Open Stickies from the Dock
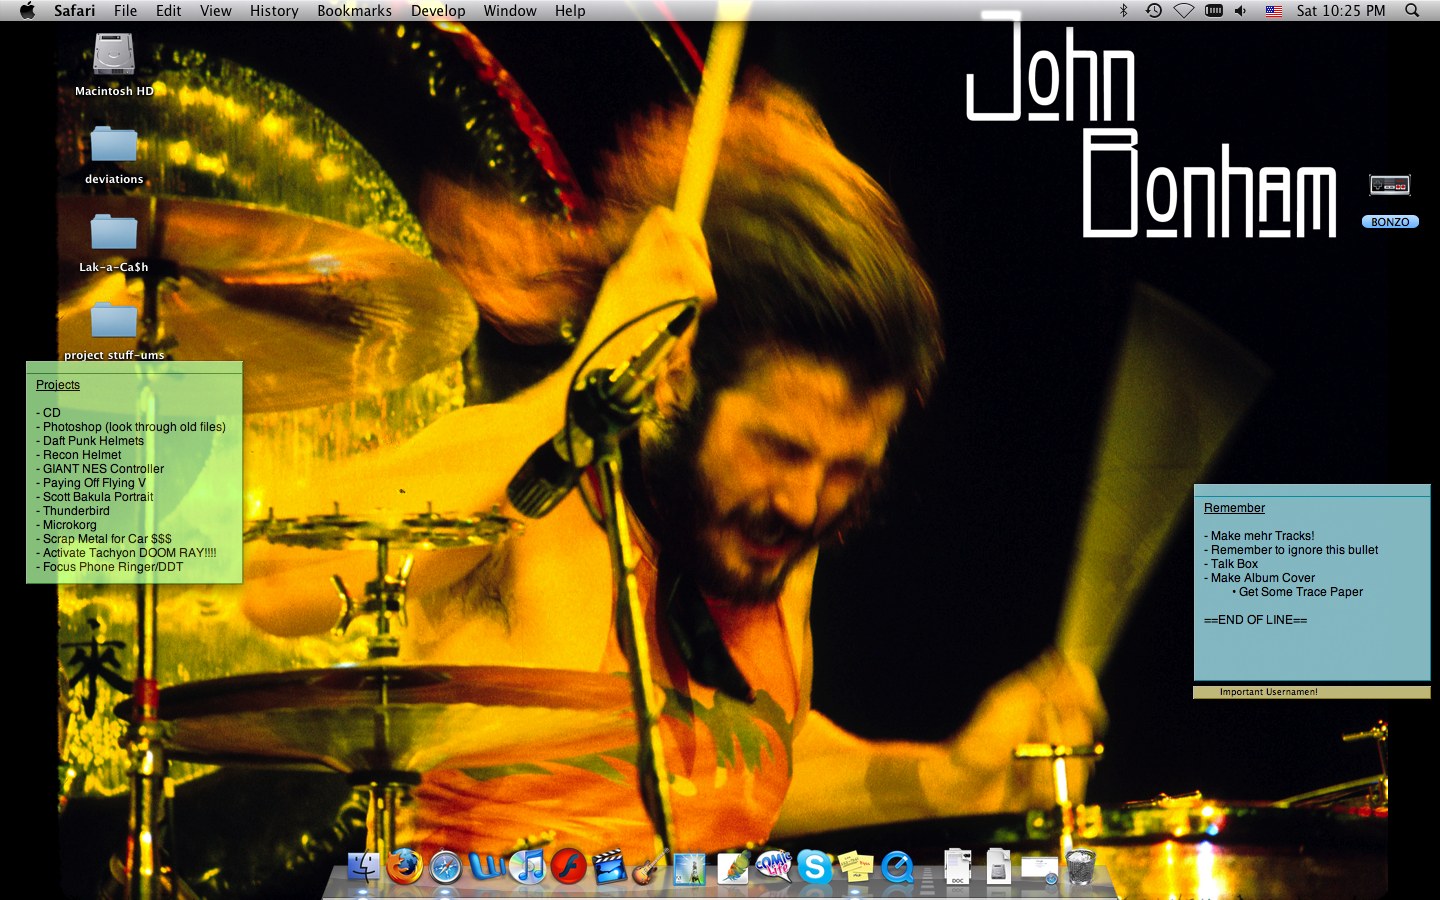 (x=855, y=867)
